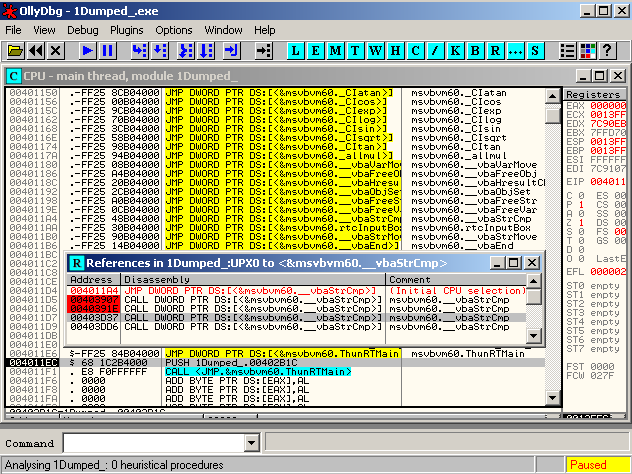Click Execute till return icon

pyautogui.click(x=232, y=51)
